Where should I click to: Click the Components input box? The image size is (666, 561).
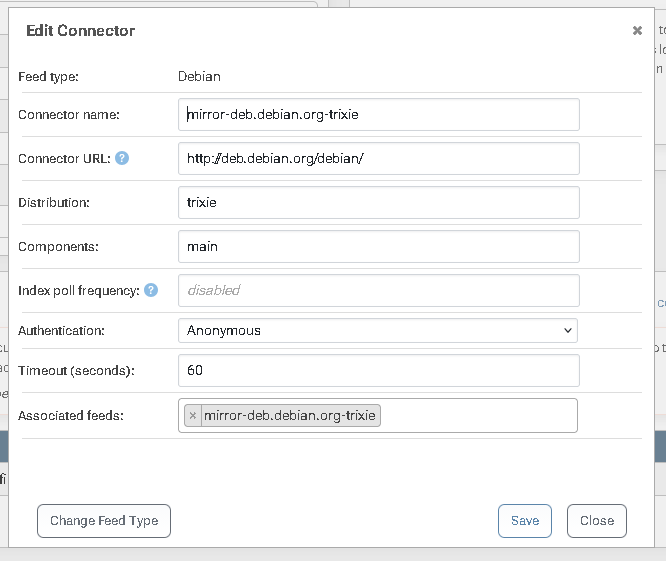tap(378, 246)
